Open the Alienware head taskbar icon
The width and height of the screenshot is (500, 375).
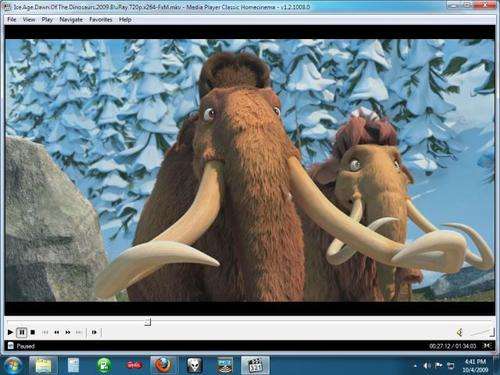(x=194, y=365)
